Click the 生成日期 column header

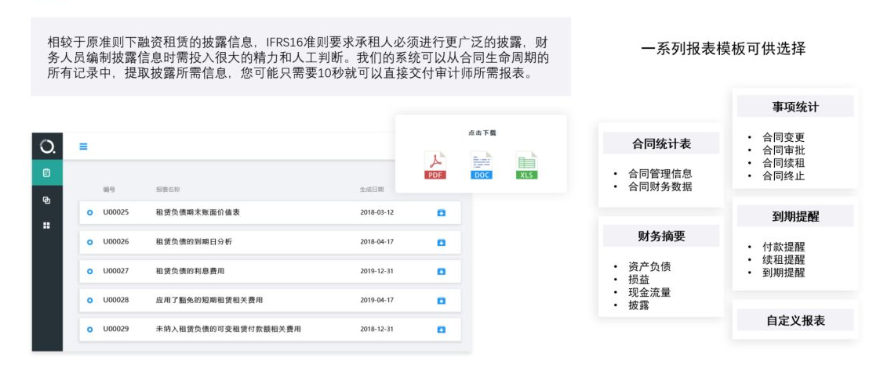(x=372, y=190)
